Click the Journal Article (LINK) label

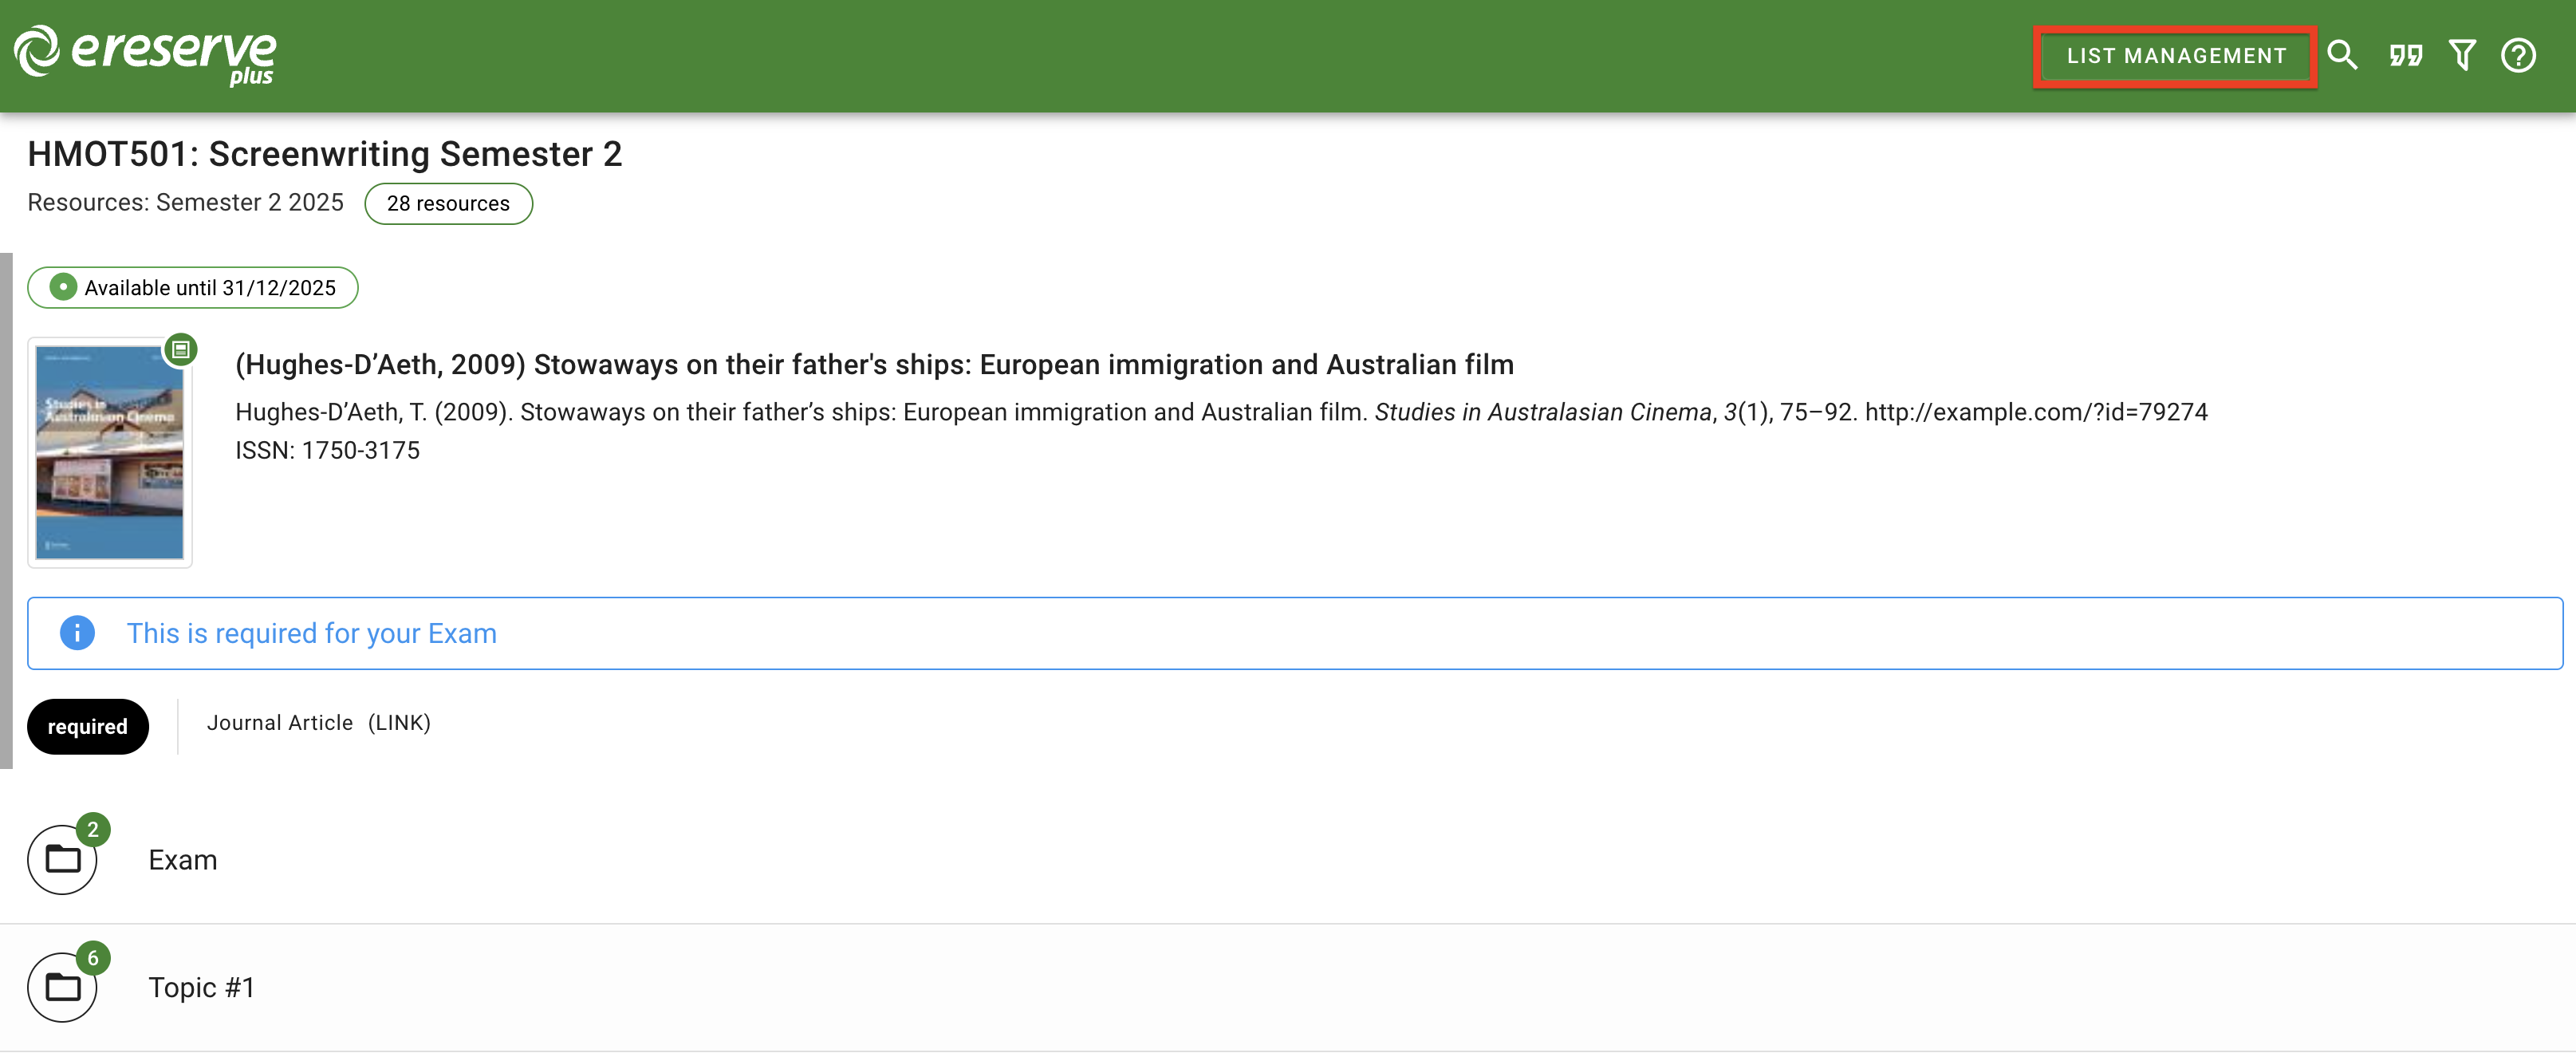pyautogui.click(x=318, y=723)
